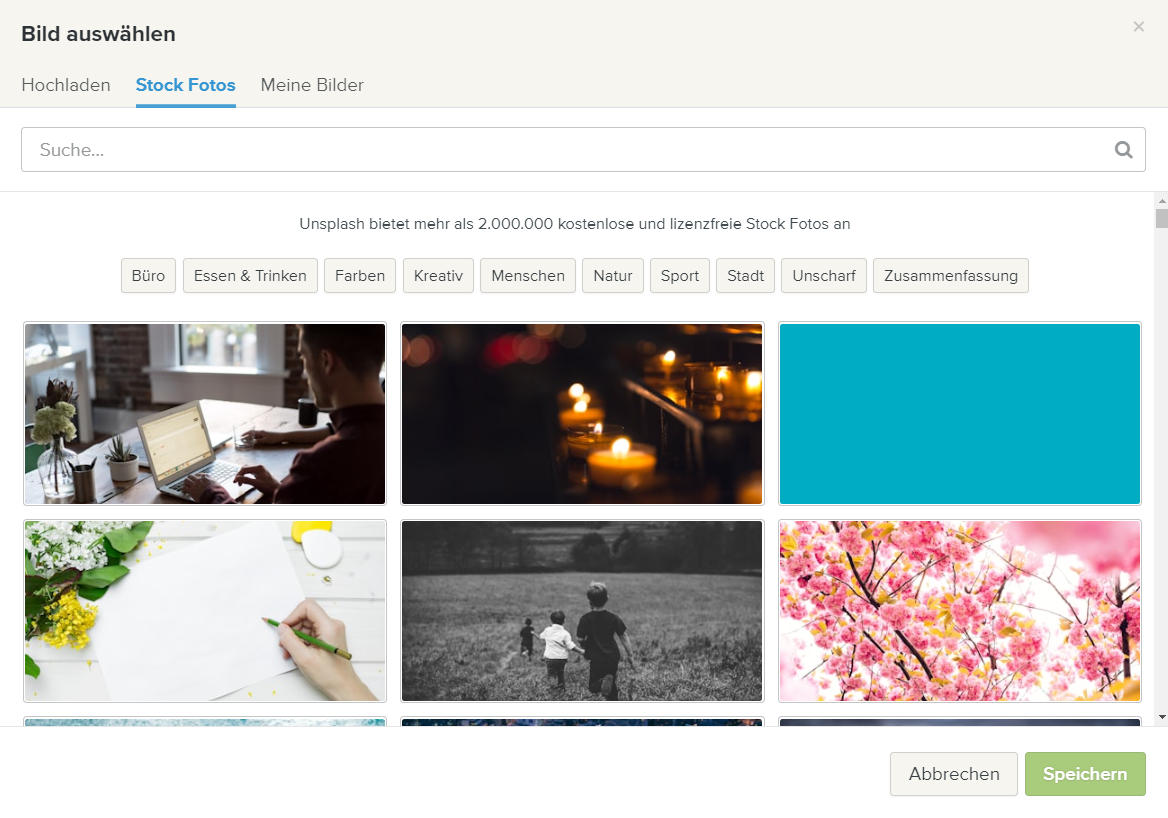The image size is (1168, 818).
Task: Click the Abbrechen button
Action: 953,774
